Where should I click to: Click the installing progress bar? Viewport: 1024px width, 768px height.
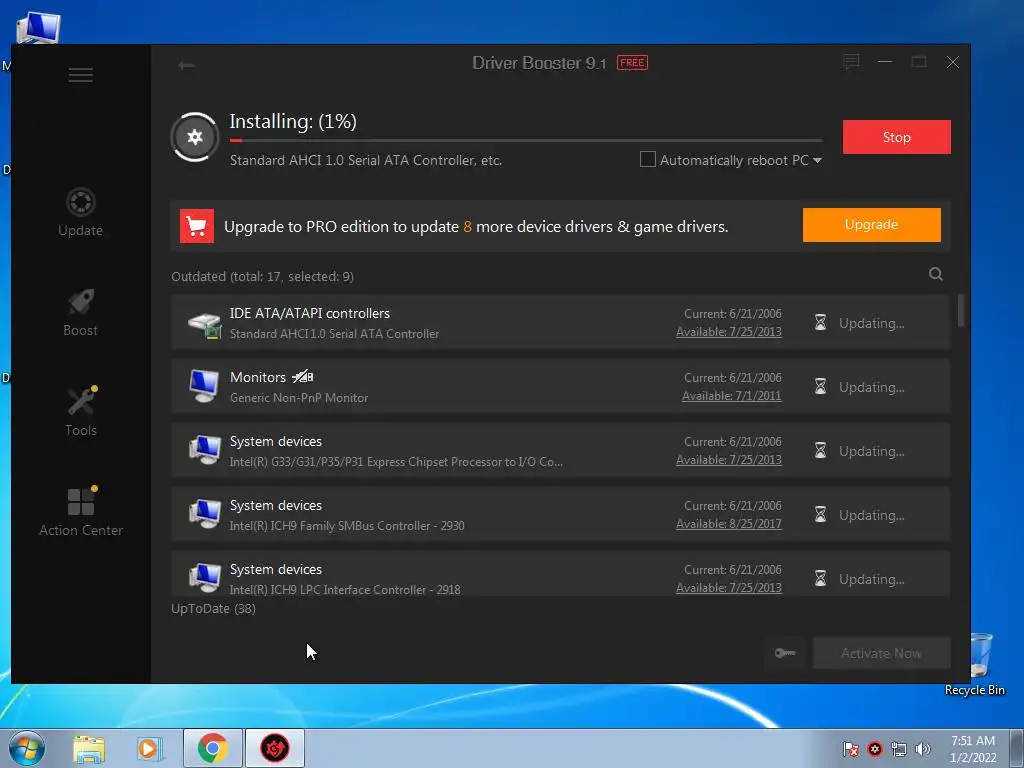(526, 140)
